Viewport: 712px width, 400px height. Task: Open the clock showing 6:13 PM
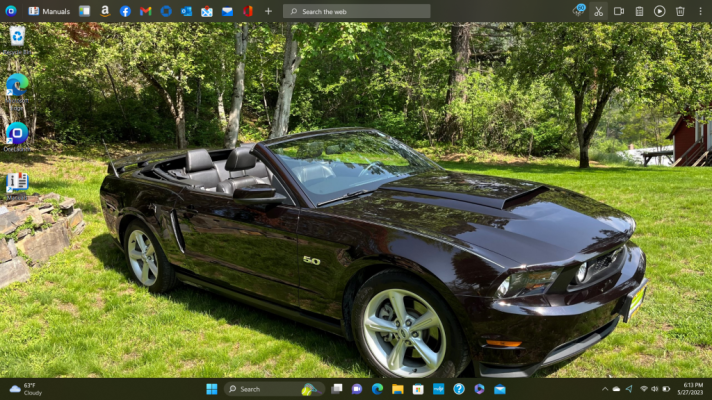pos(690,389)
